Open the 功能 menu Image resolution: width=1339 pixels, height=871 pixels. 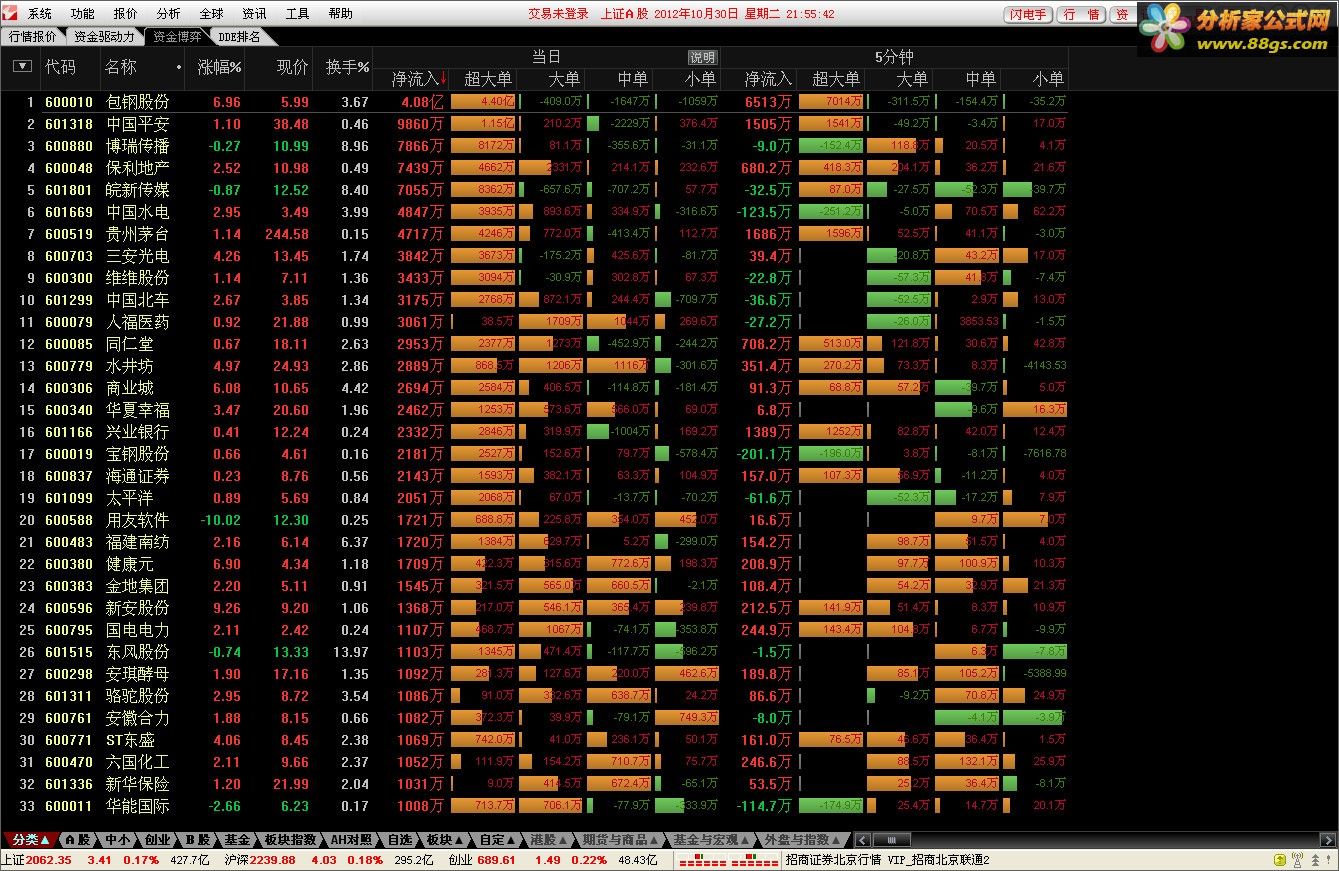(x=83, y=14)
